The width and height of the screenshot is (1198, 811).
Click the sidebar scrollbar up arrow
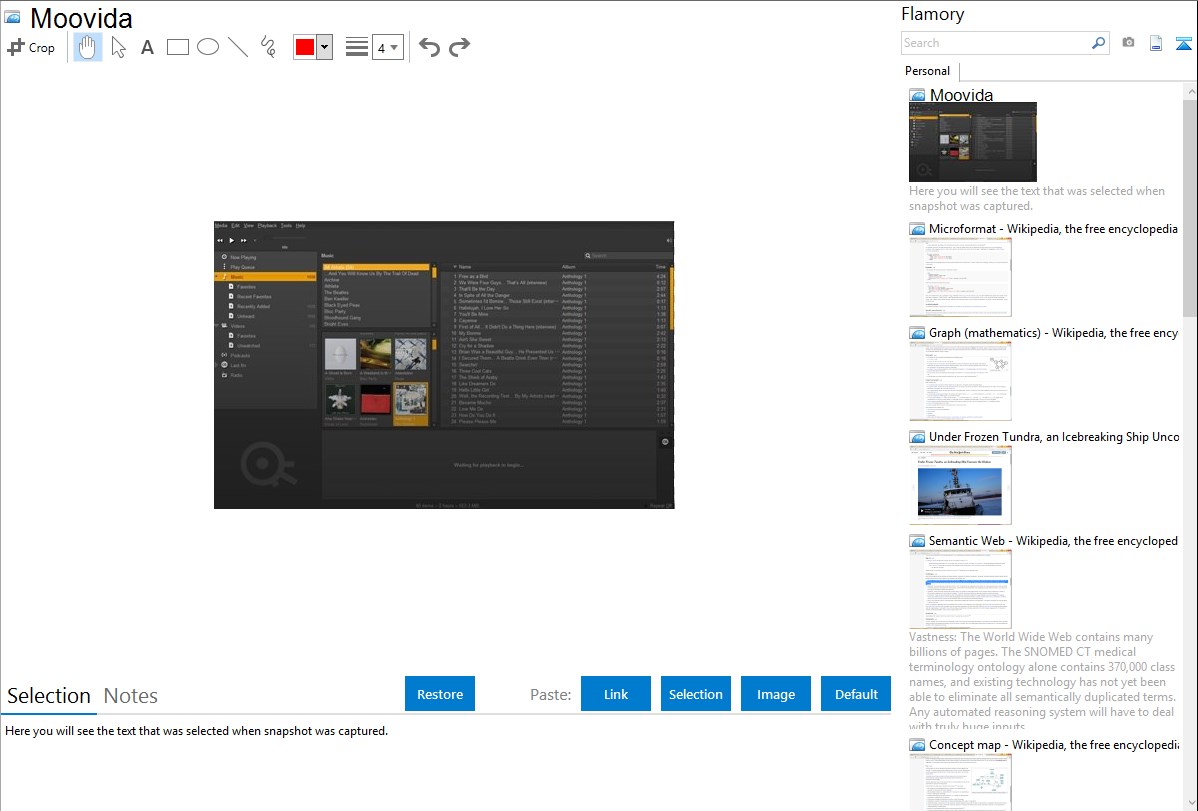[x=1190, y=92]
